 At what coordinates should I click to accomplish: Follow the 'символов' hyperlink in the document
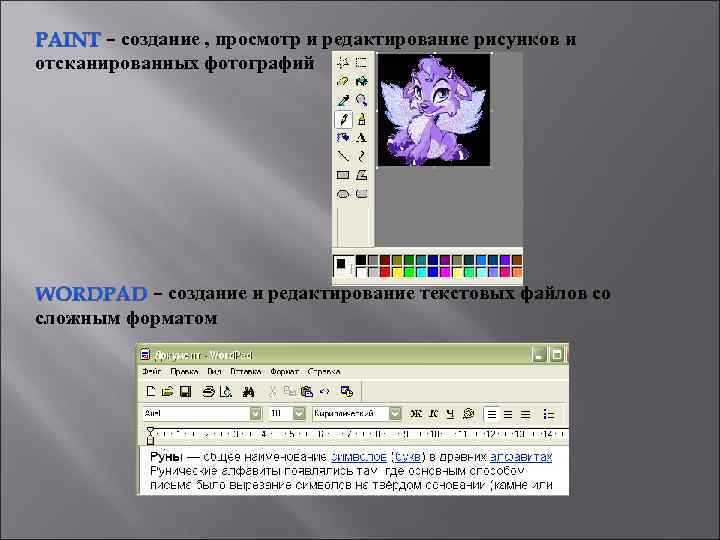click(359, 457)
